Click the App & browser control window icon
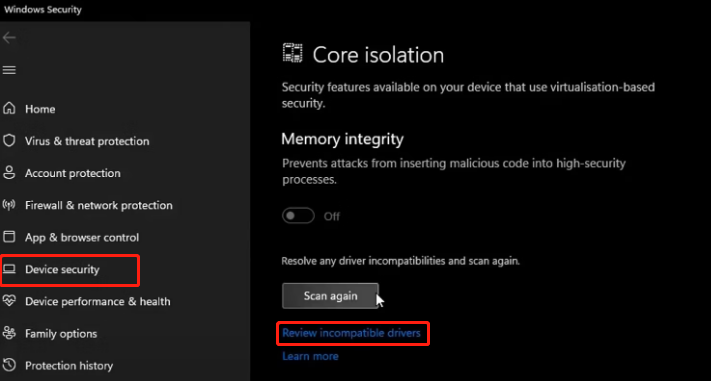711x381 pixels. 9,237
